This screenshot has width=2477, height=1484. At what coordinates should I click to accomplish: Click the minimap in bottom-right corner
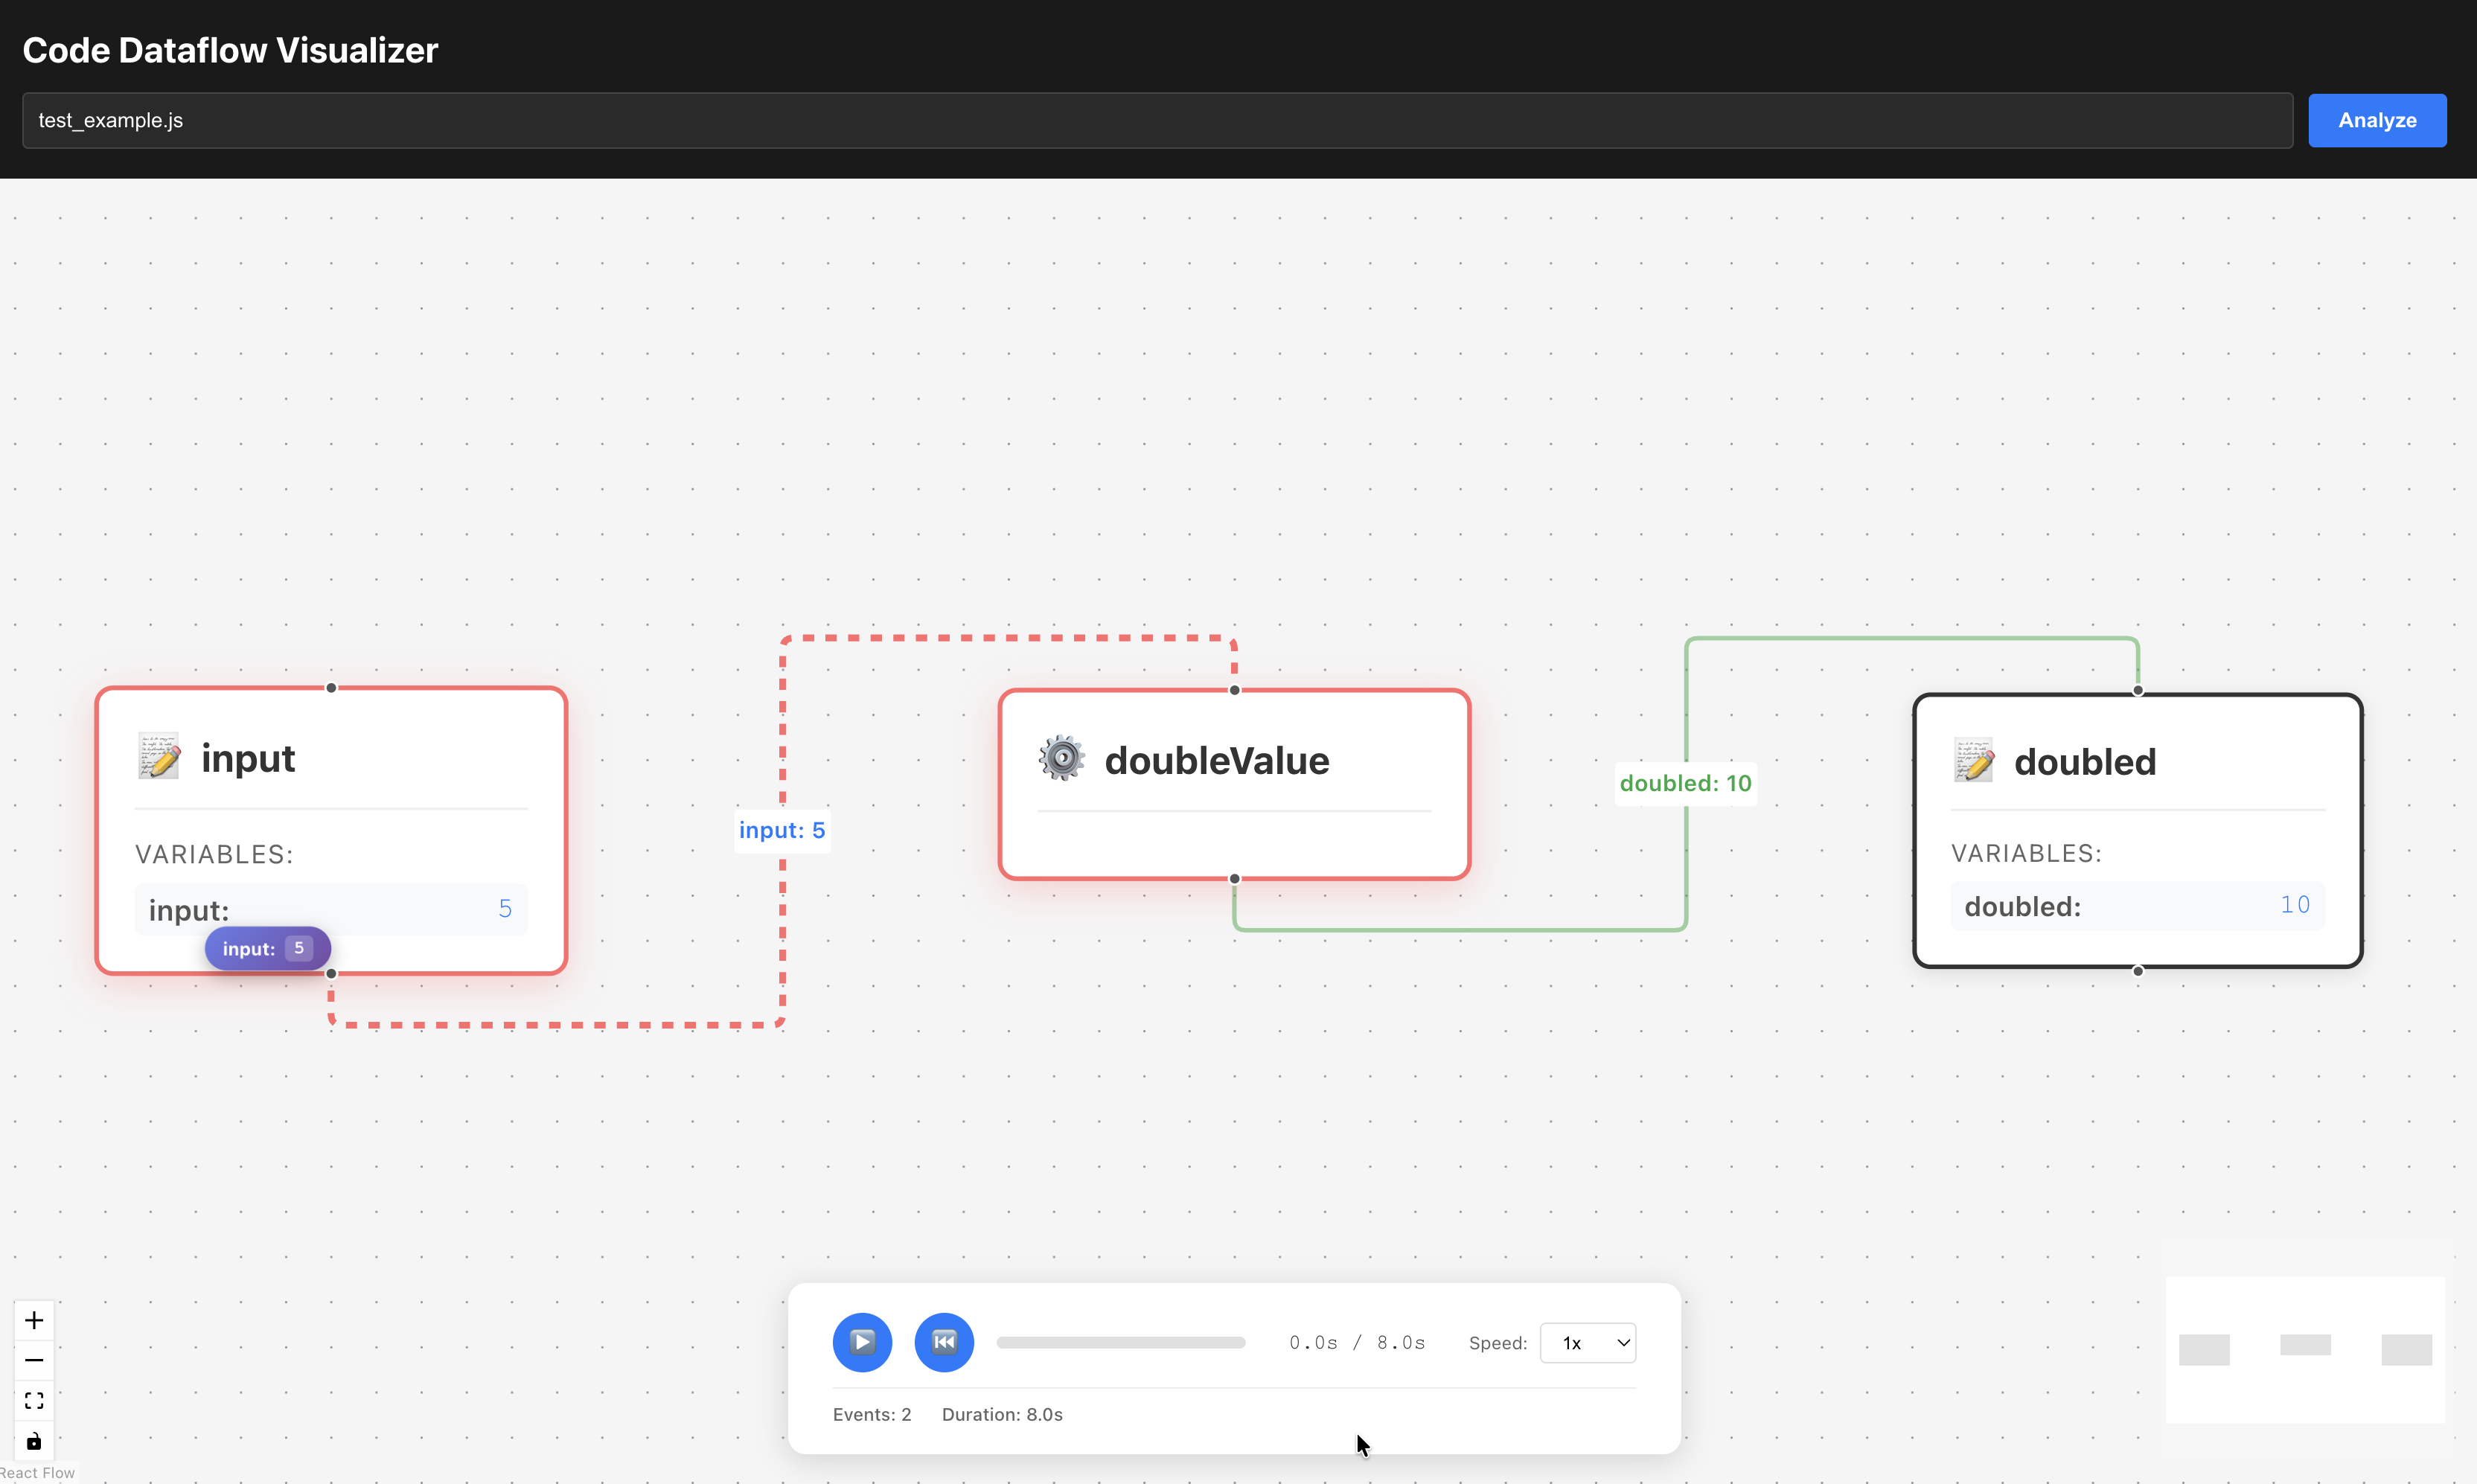click(x=2304, y=1349)
